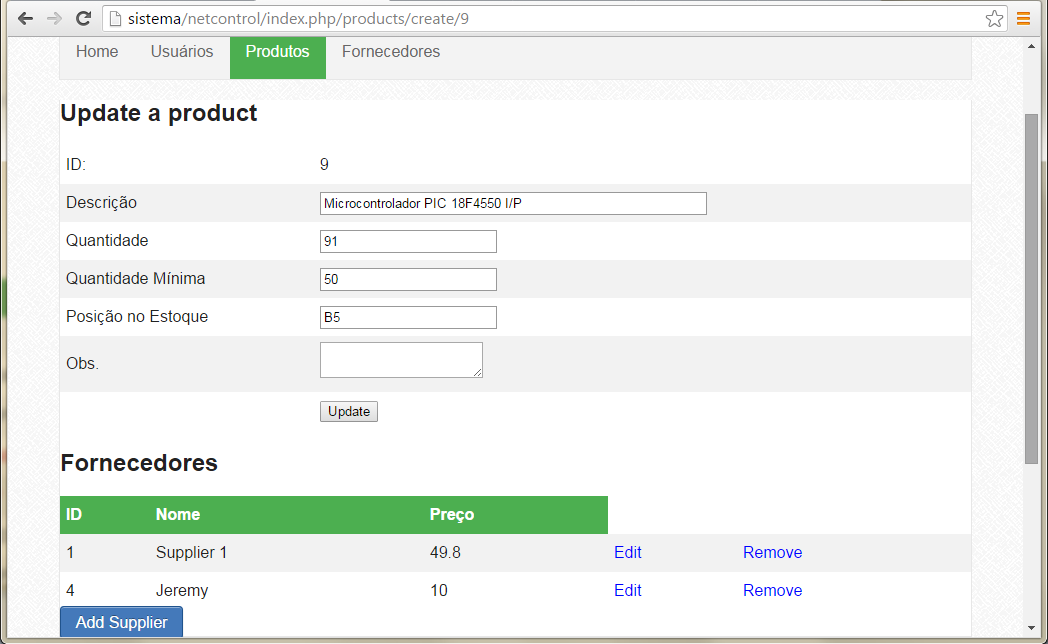The height and width of the screenshot is (644, 1048).
Task: Open the Fornecedores section
Action: coord(390,51)
